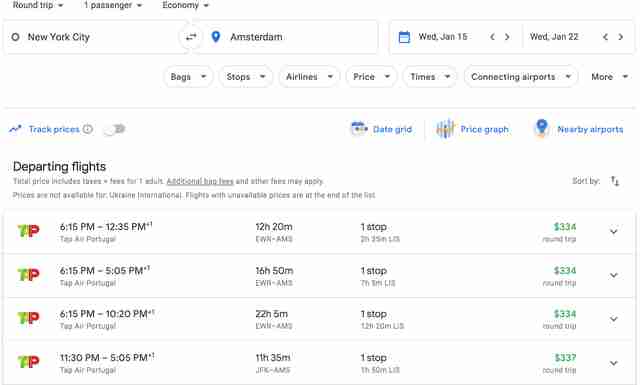Viewport: 640px width, 385px height.
Task: Open the Date grid view
Action: (382, 129)
